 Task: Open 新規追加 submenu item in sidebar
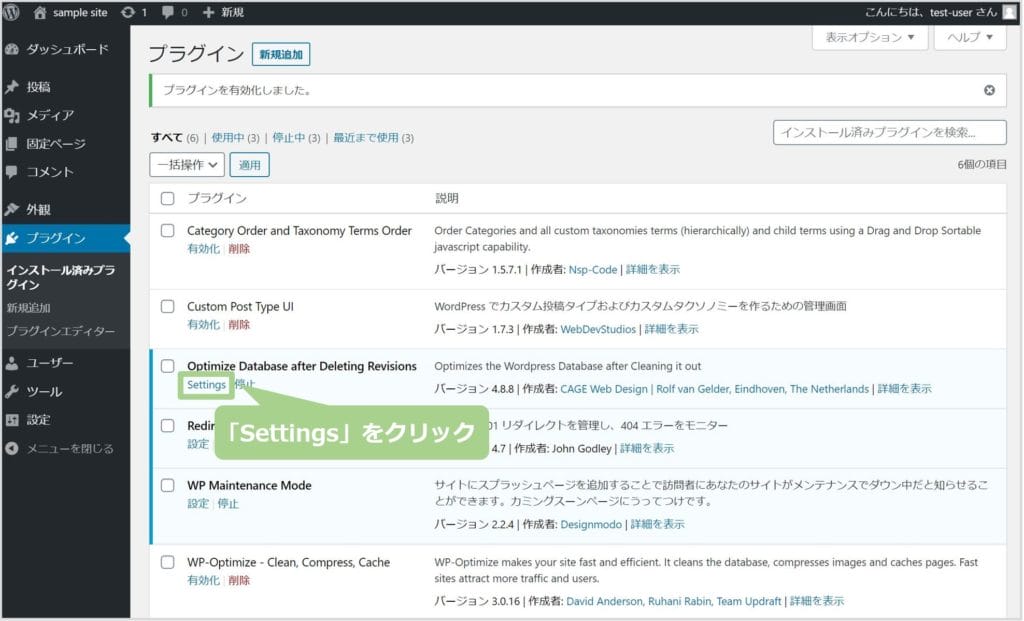[x=28, y=308]
